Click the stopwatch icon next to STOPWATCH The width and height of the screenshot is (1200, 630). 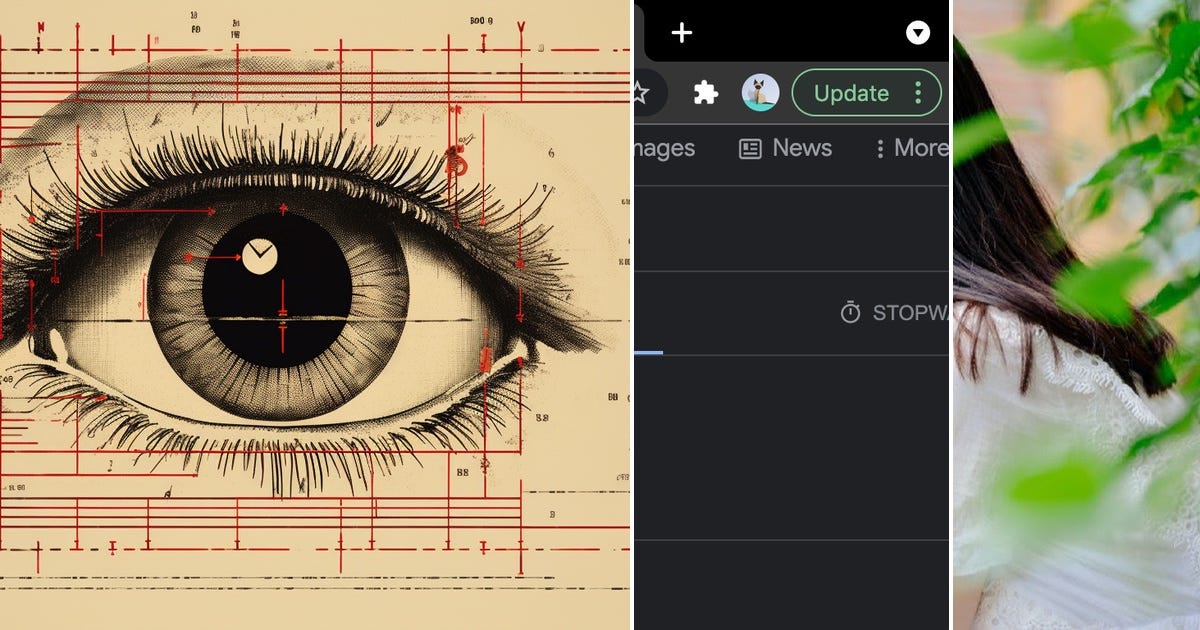(850, 313)
